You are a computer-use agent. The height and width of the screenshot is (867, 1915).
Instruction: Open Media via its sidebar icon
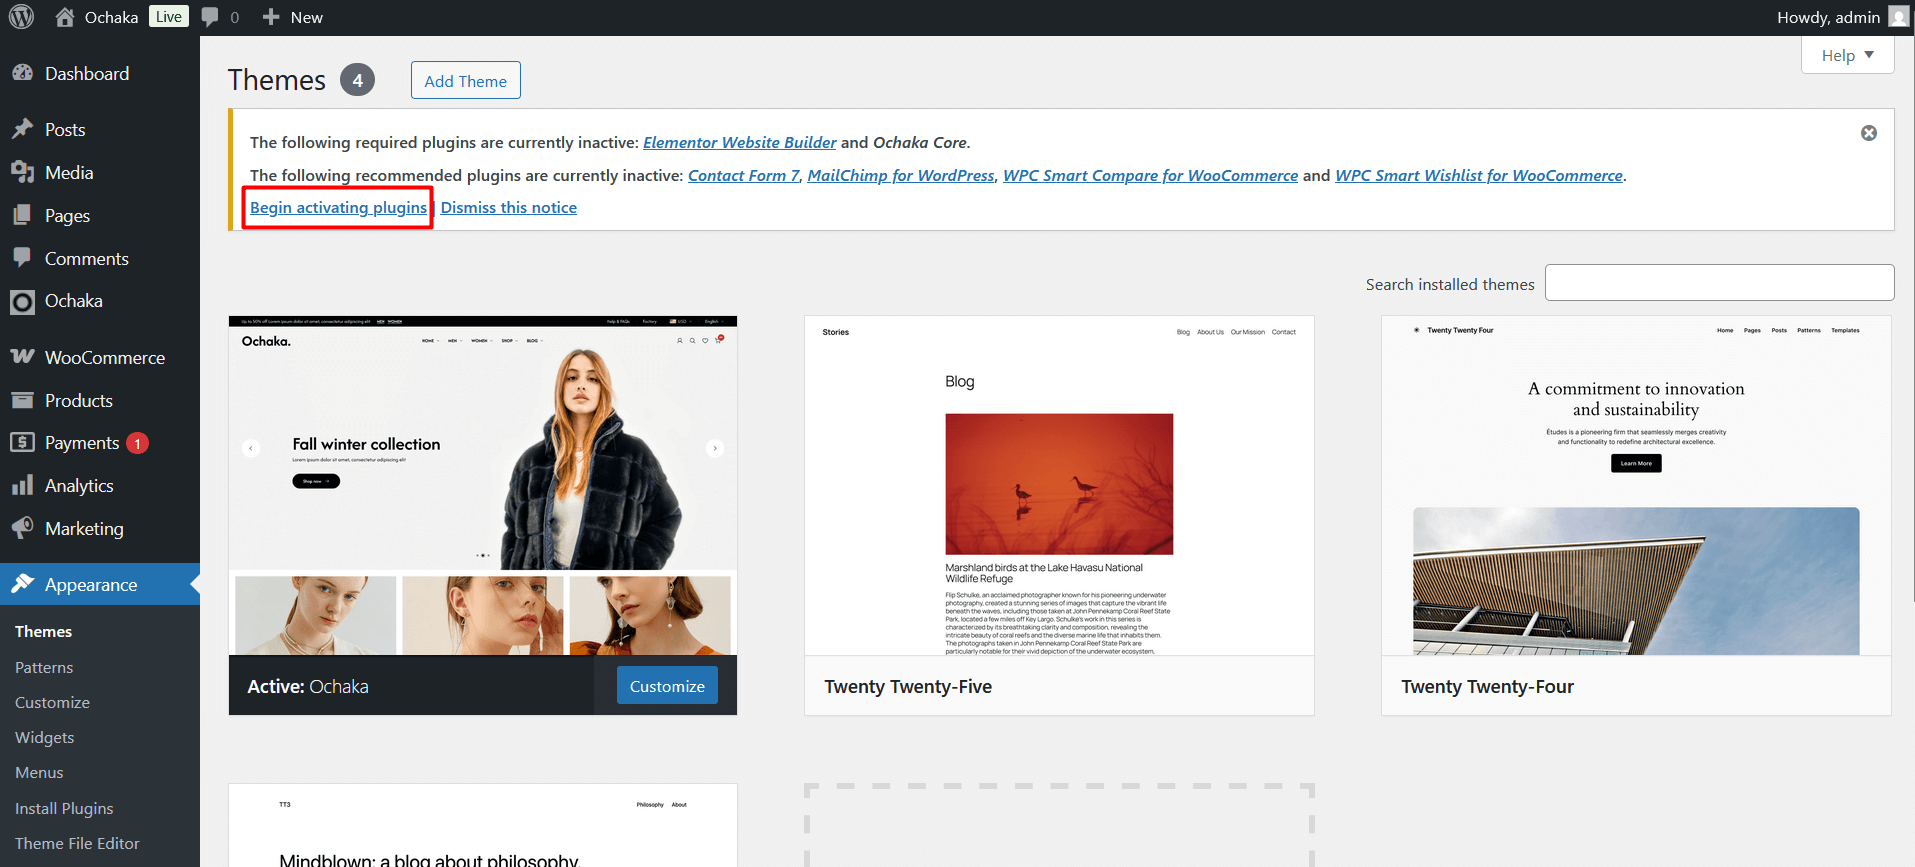point(22,173)
